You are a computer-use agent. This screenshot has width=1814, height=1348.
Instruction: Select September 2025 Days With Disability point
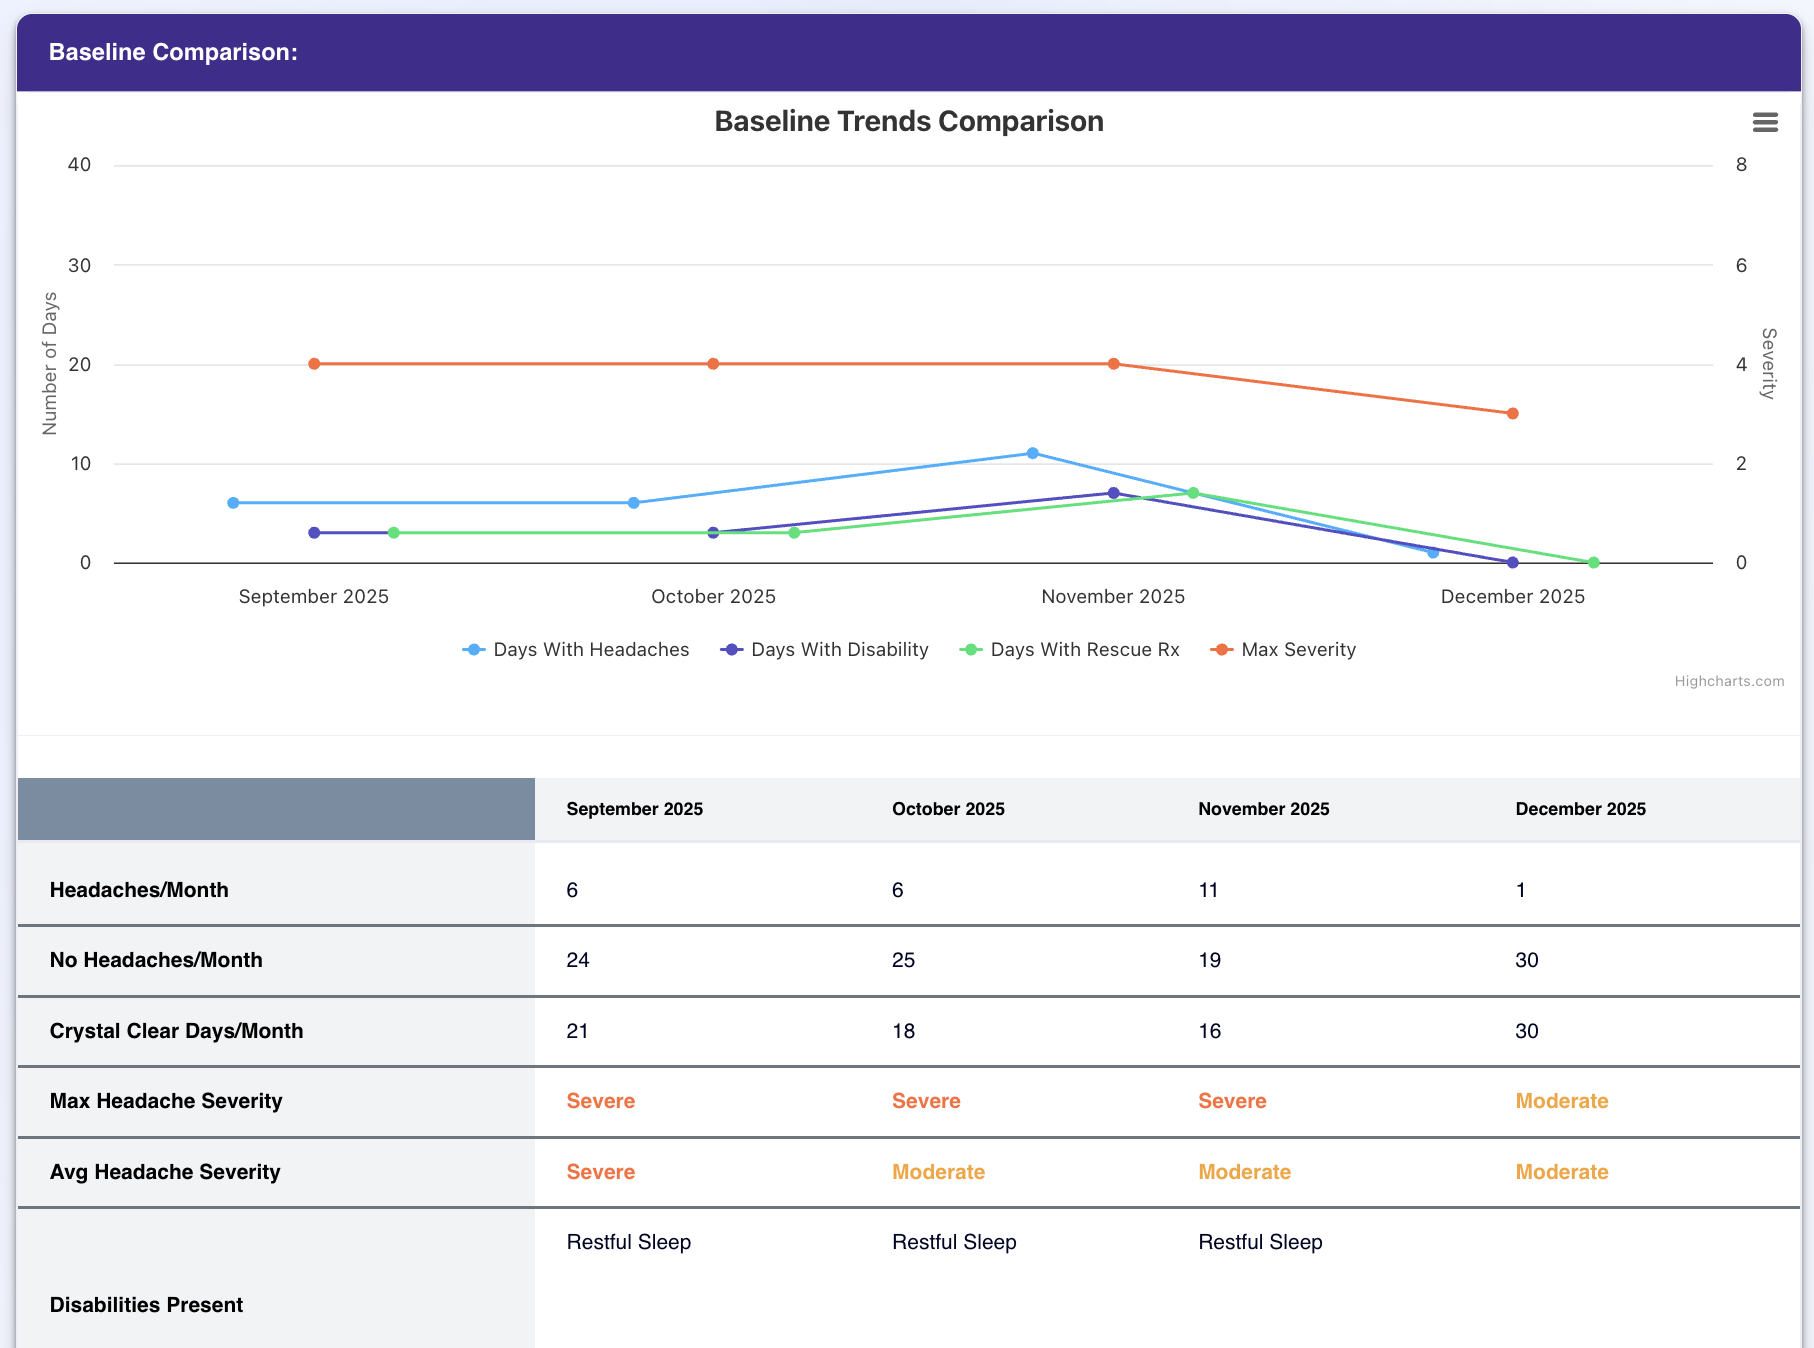[314, 533]
